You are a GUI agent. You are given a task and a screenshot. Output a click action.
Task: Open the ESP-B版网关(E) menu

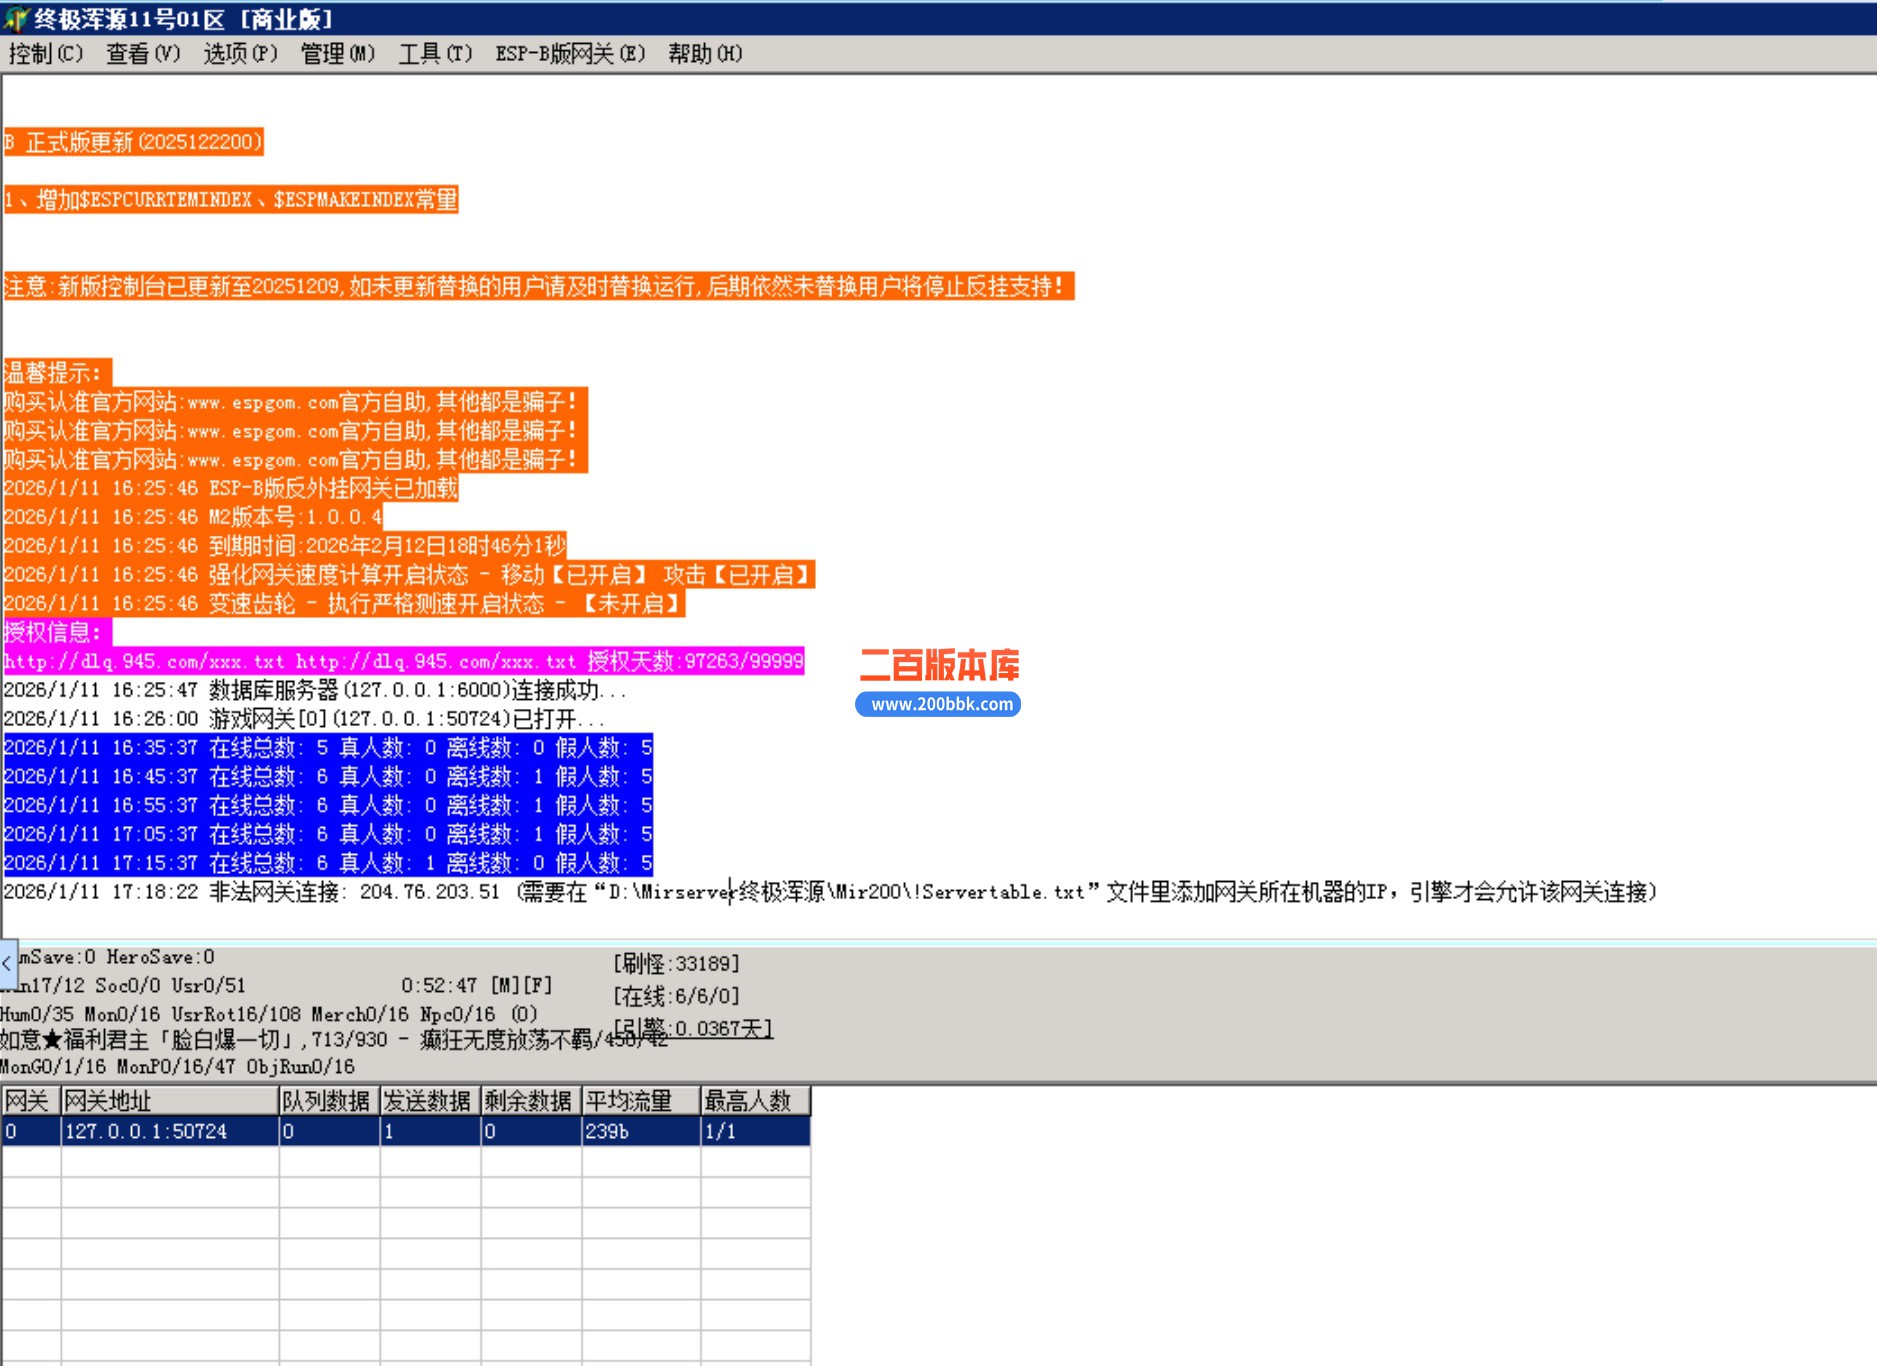tap(570, 54)
